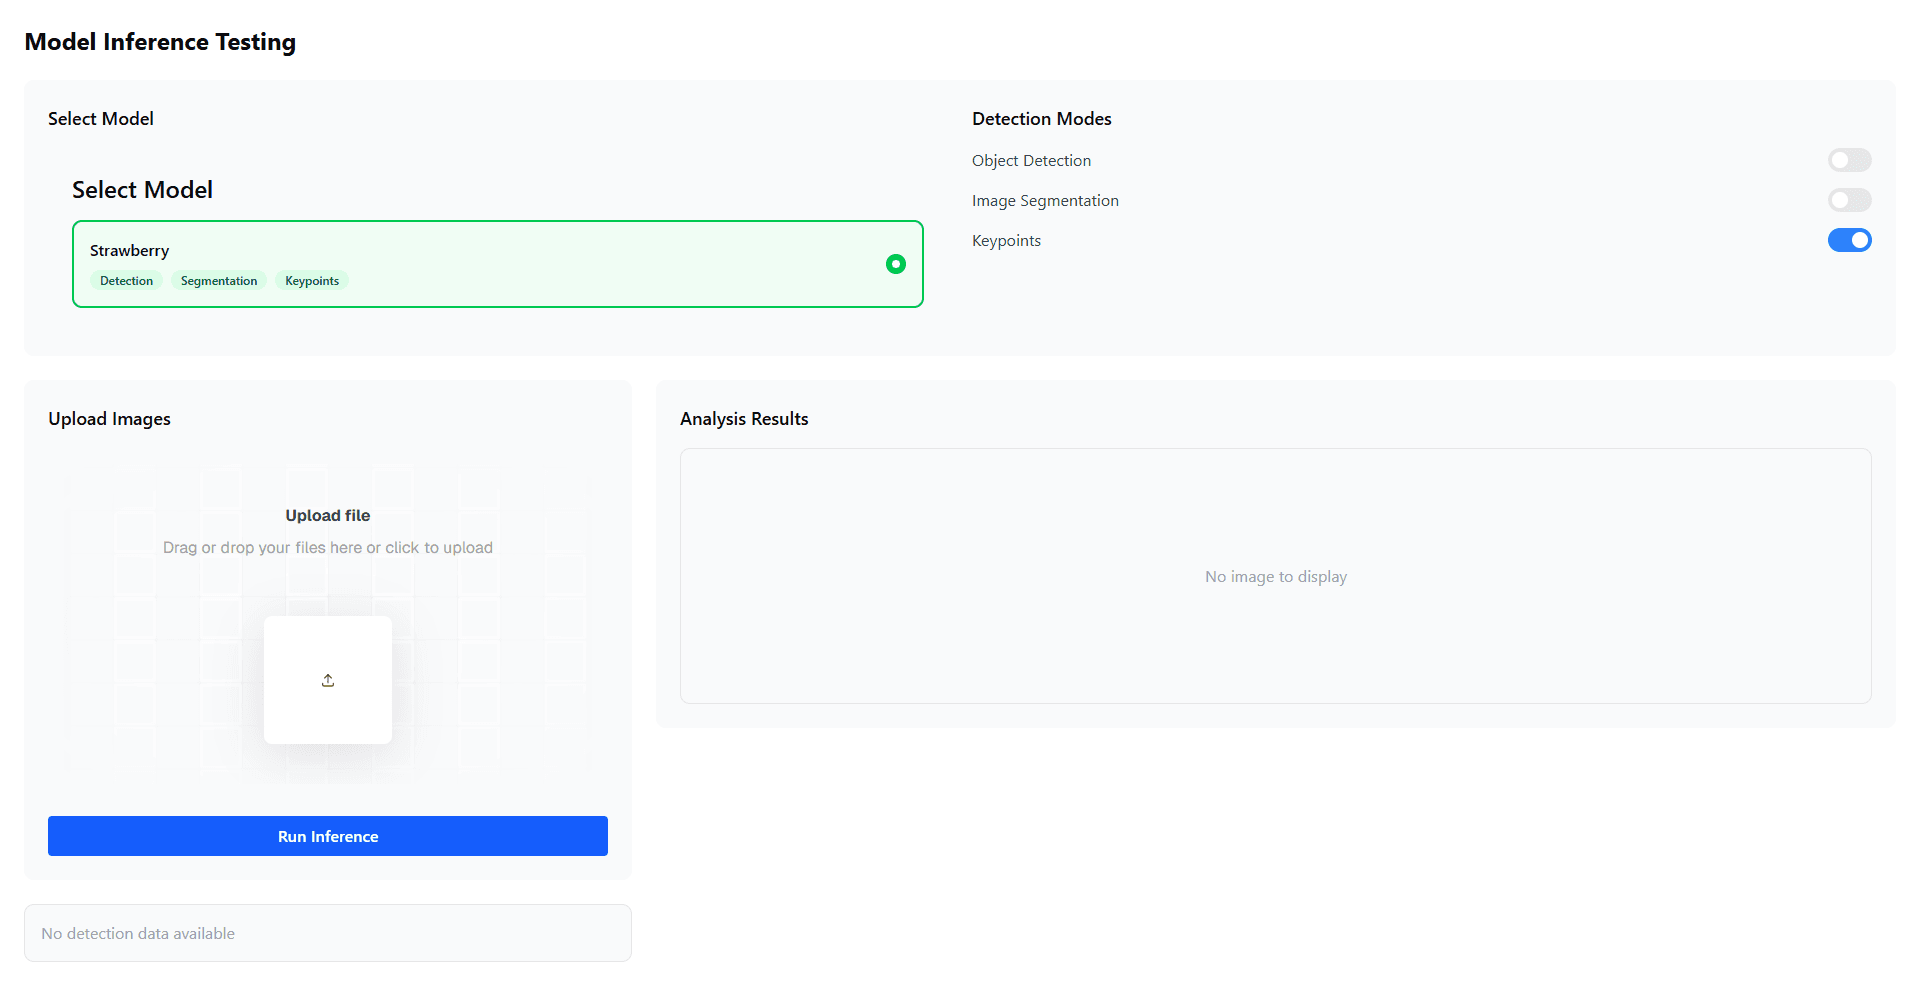The width and height of the screenshot is (1915, 985).
Task: Click the Model Inference Testing heading
Action: point(160,42)
